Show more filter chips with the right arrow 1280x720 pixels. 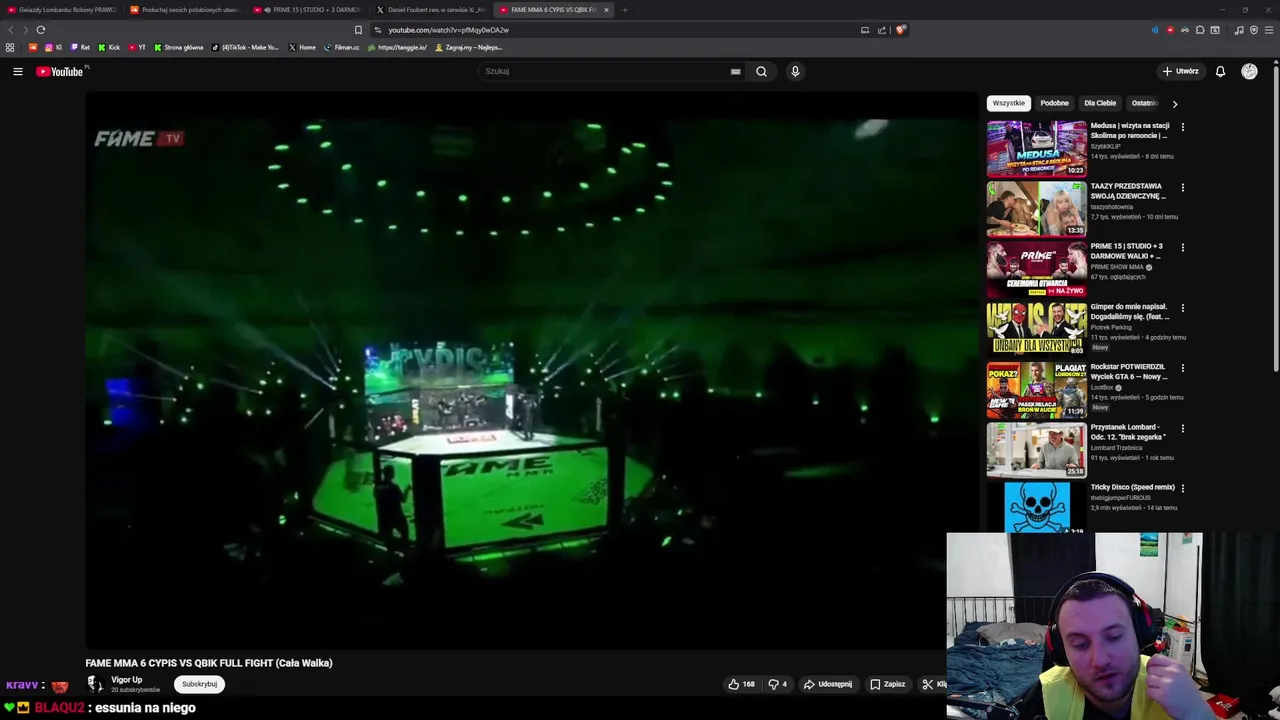[1175, 103]
